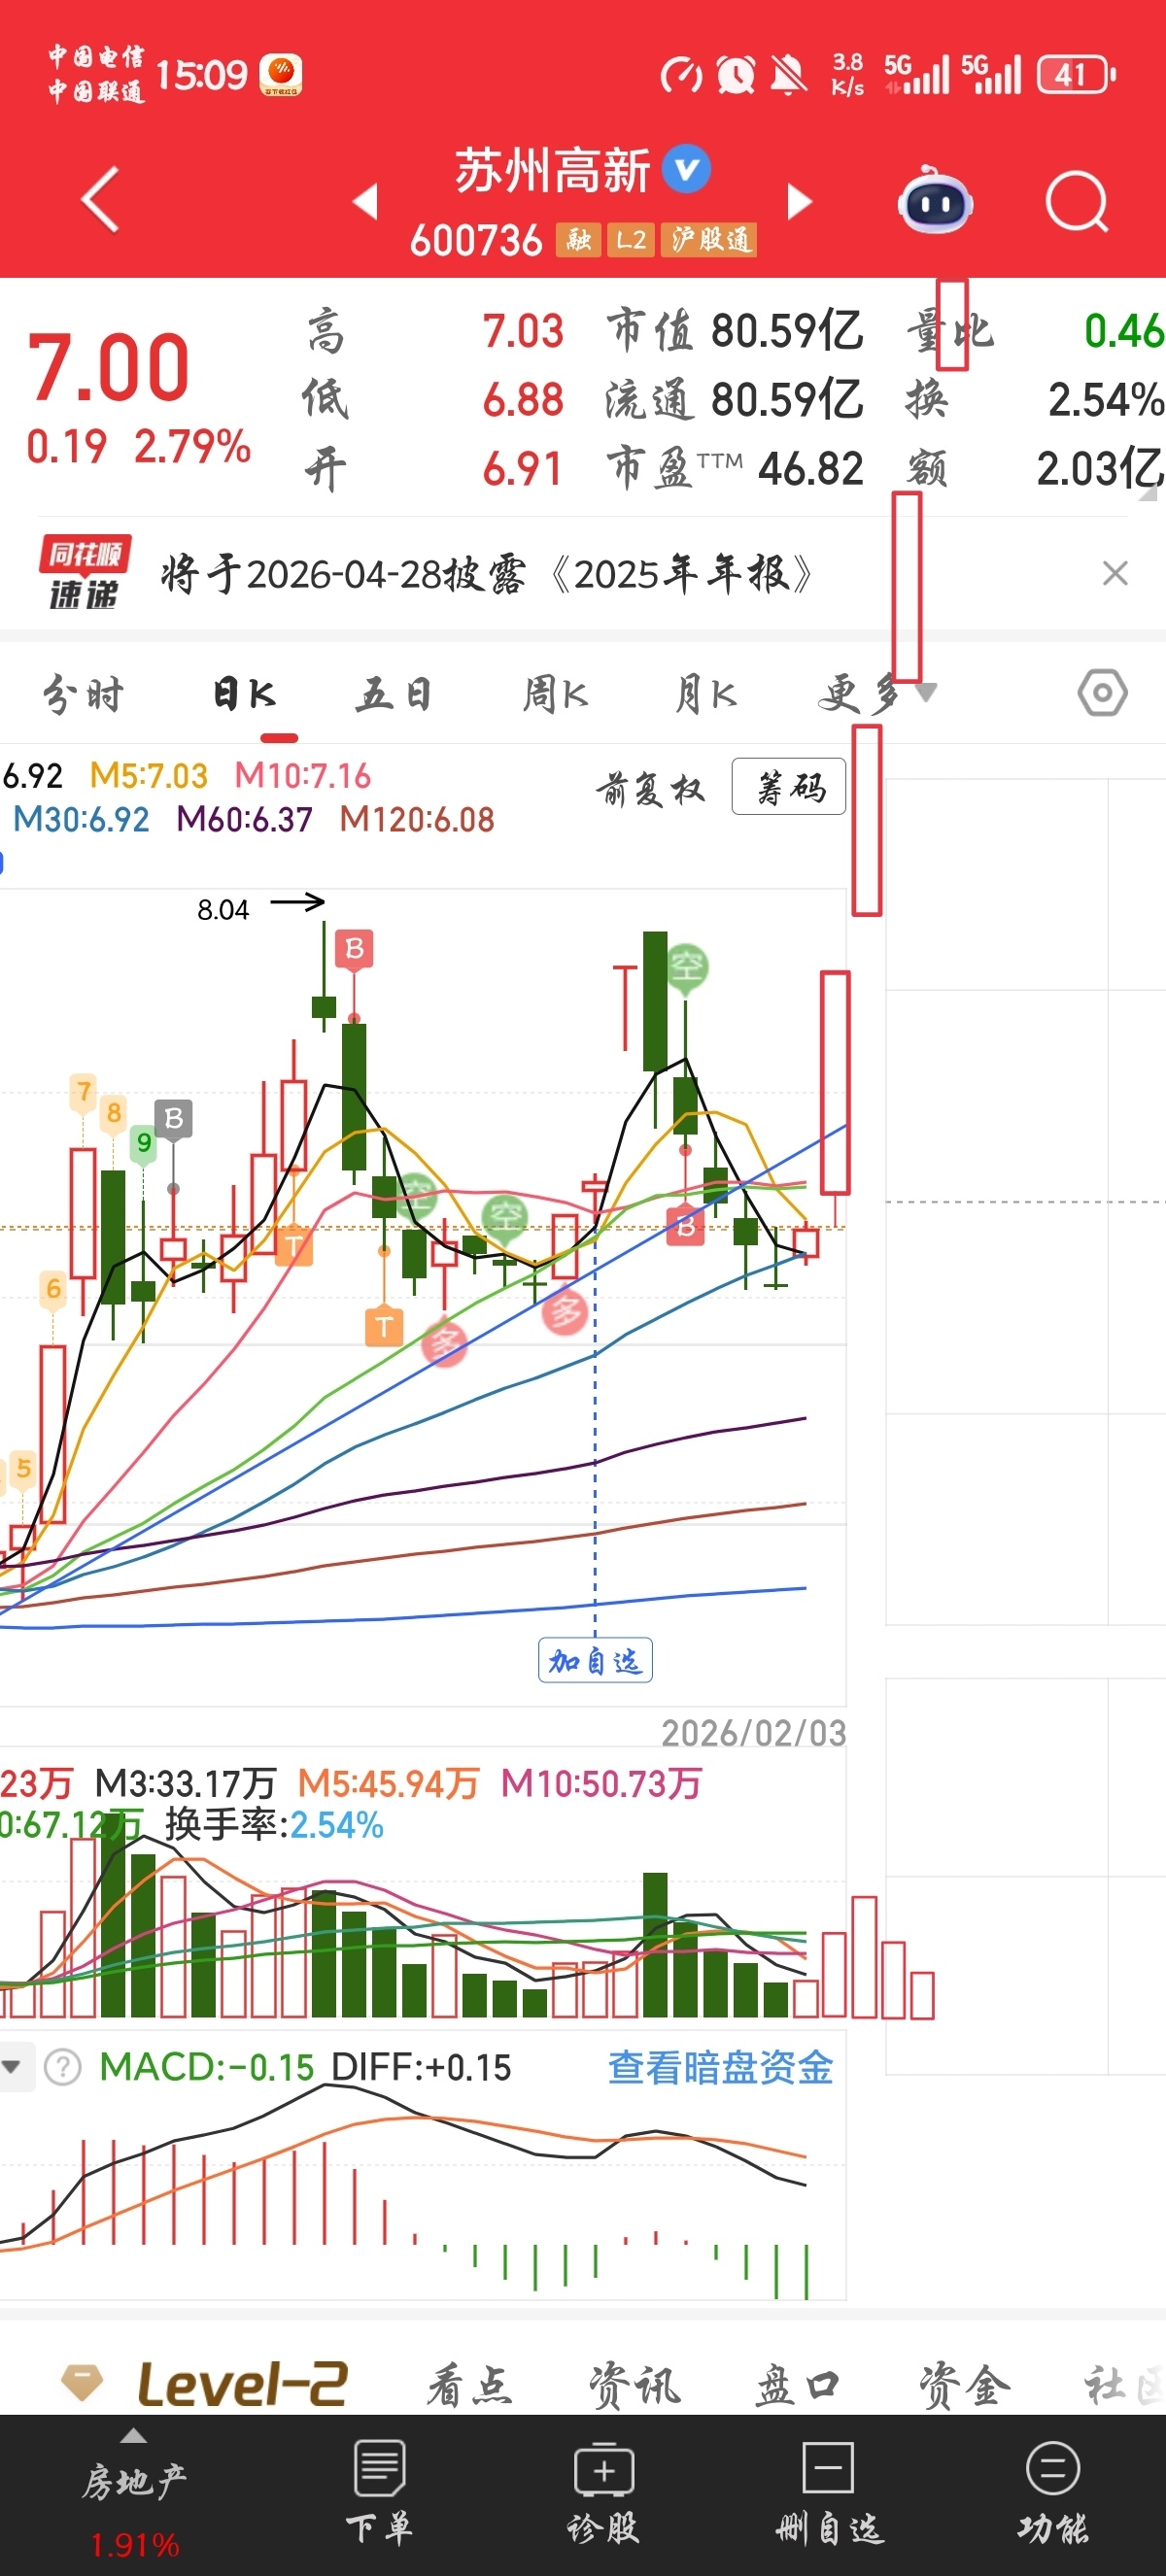Toggle the 筹码 chip distribution button
Screen dimensions: 1166x2576
(x=789, y=787)
